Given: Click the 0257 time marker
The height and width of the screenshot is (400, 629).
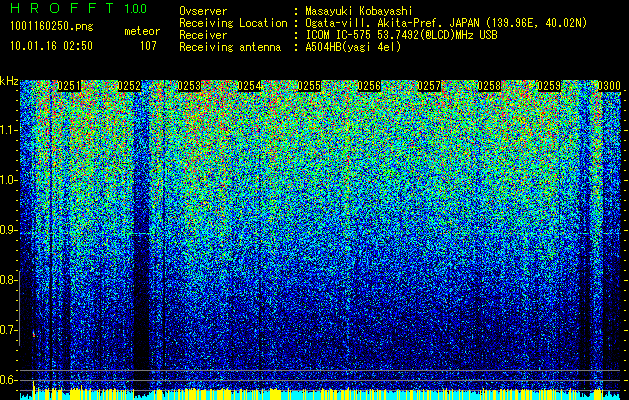Looking at the screenshot, I should [x=429, y=86].
